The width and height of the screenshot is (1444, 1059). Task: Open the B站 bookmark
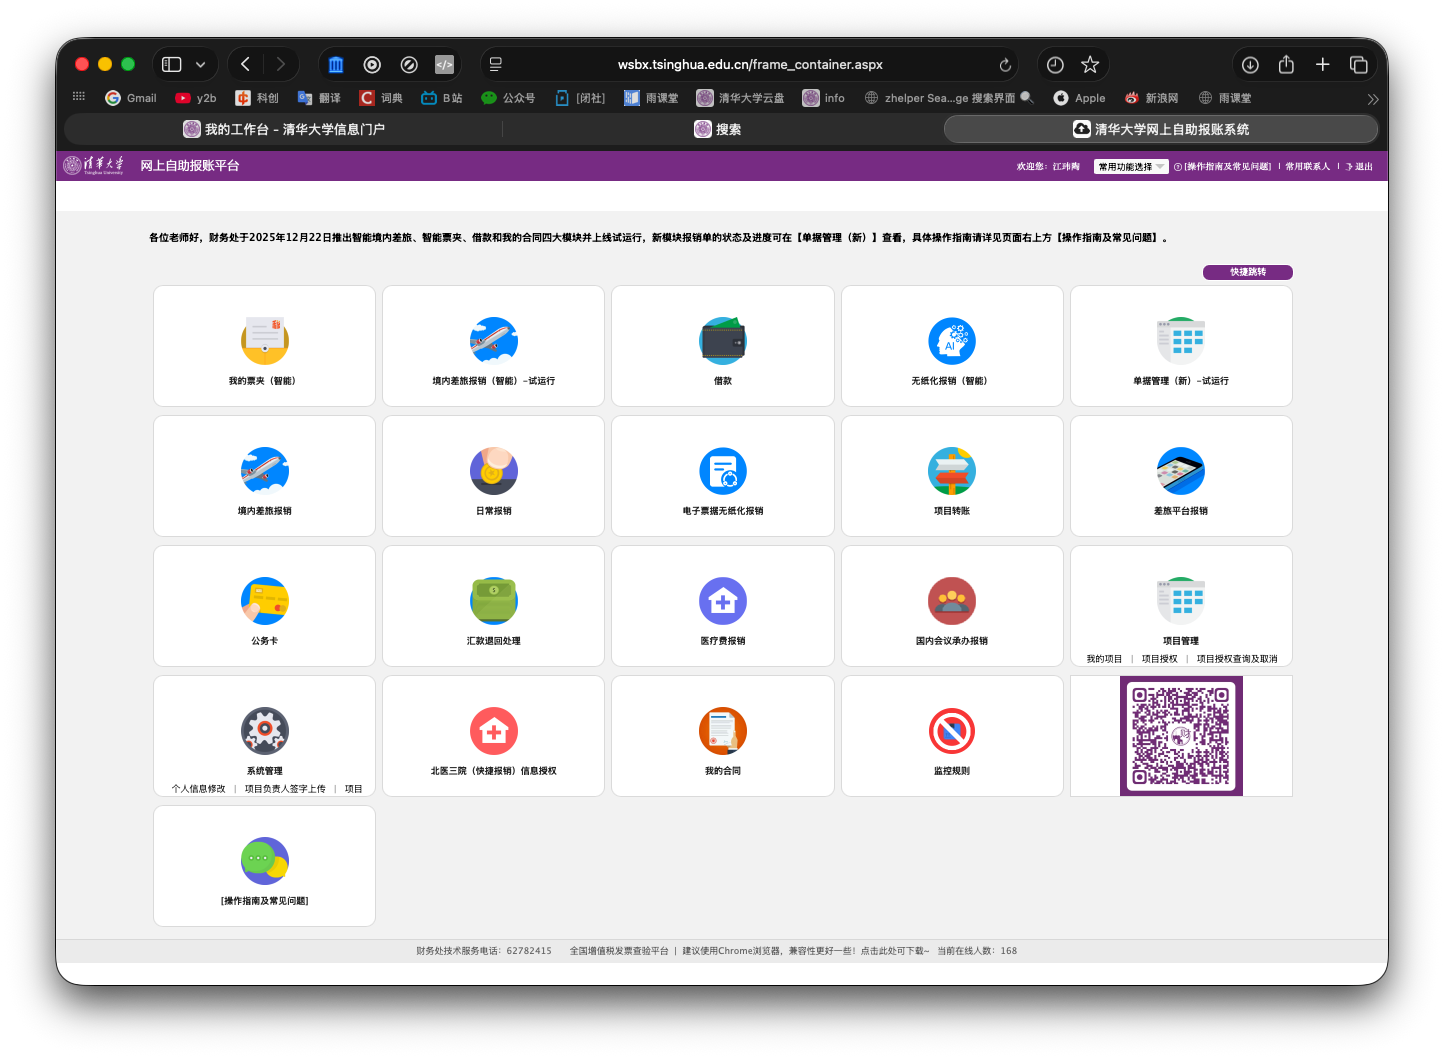(442, 98)
